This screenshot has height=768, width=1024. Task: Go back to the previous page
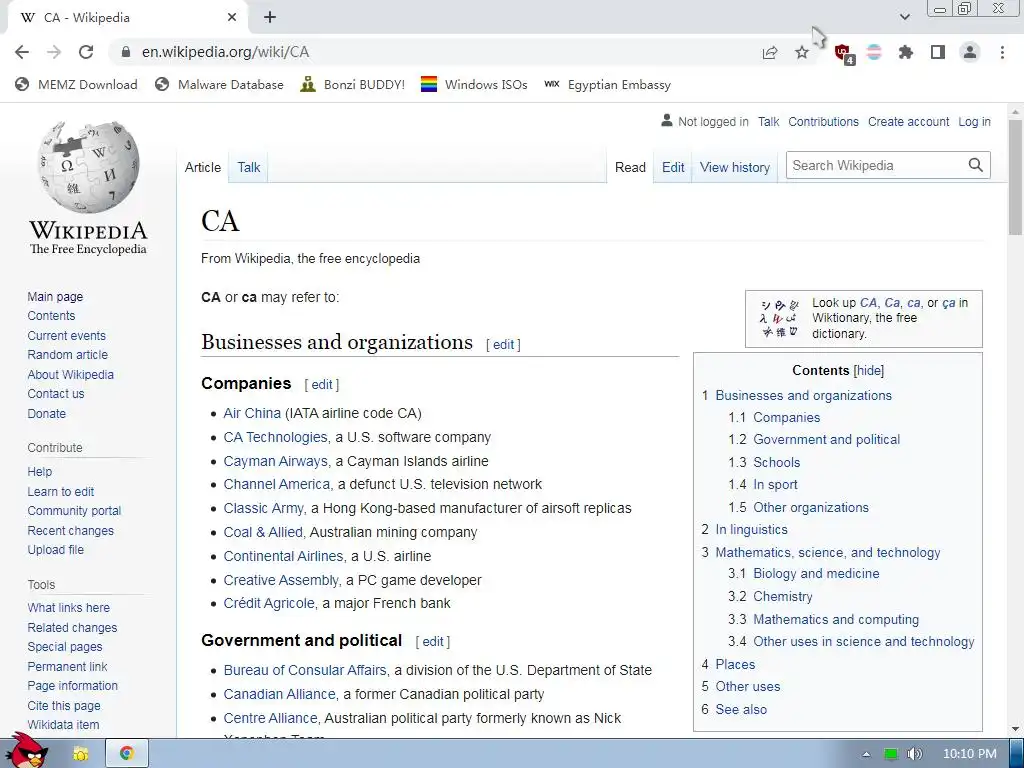22,52
